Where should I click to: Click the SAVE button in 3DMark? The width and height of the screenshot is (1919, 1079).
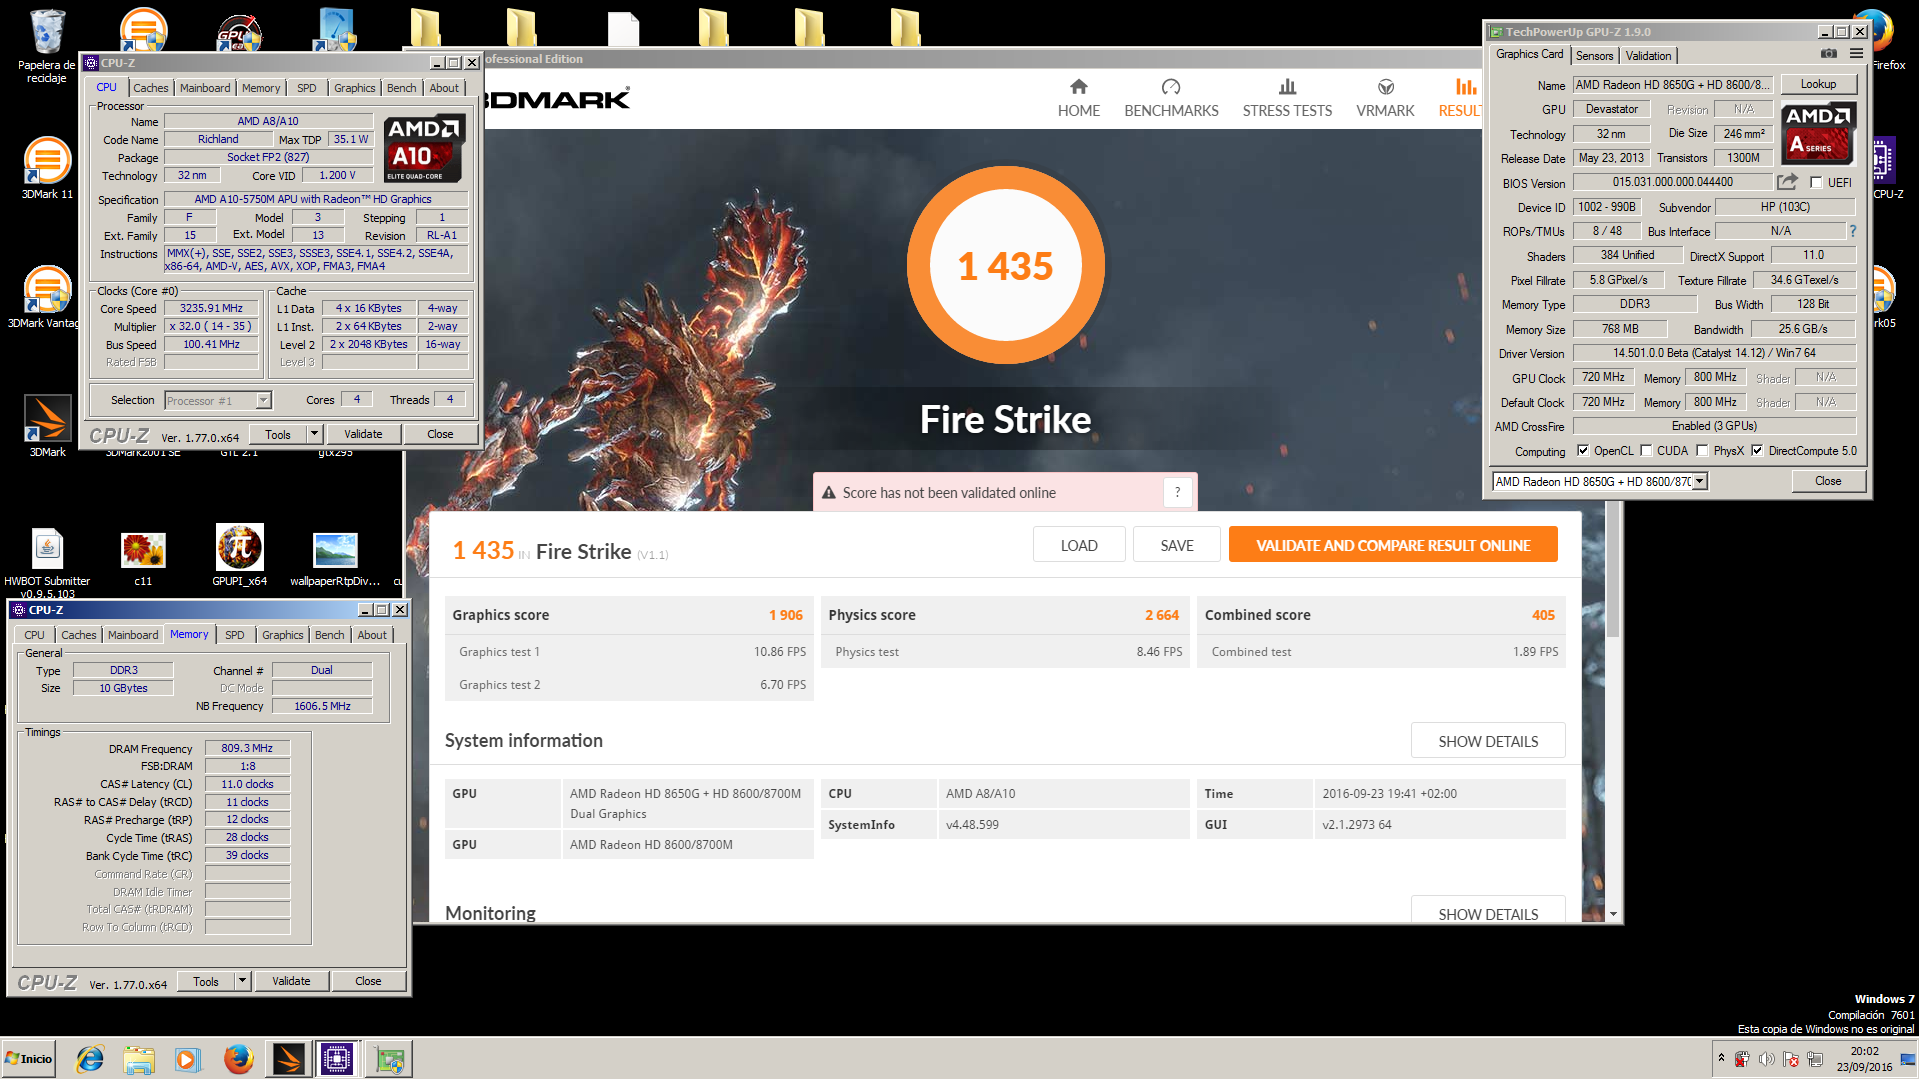1177,545
